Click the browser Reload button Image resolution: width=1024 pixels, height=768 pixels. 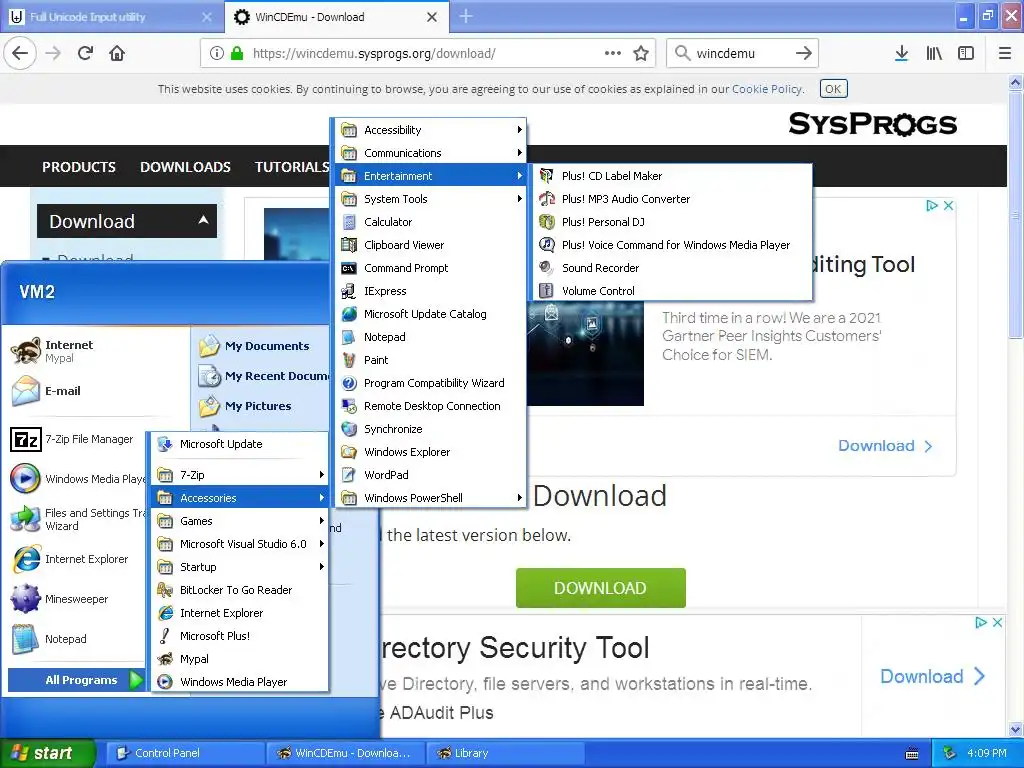86,53
